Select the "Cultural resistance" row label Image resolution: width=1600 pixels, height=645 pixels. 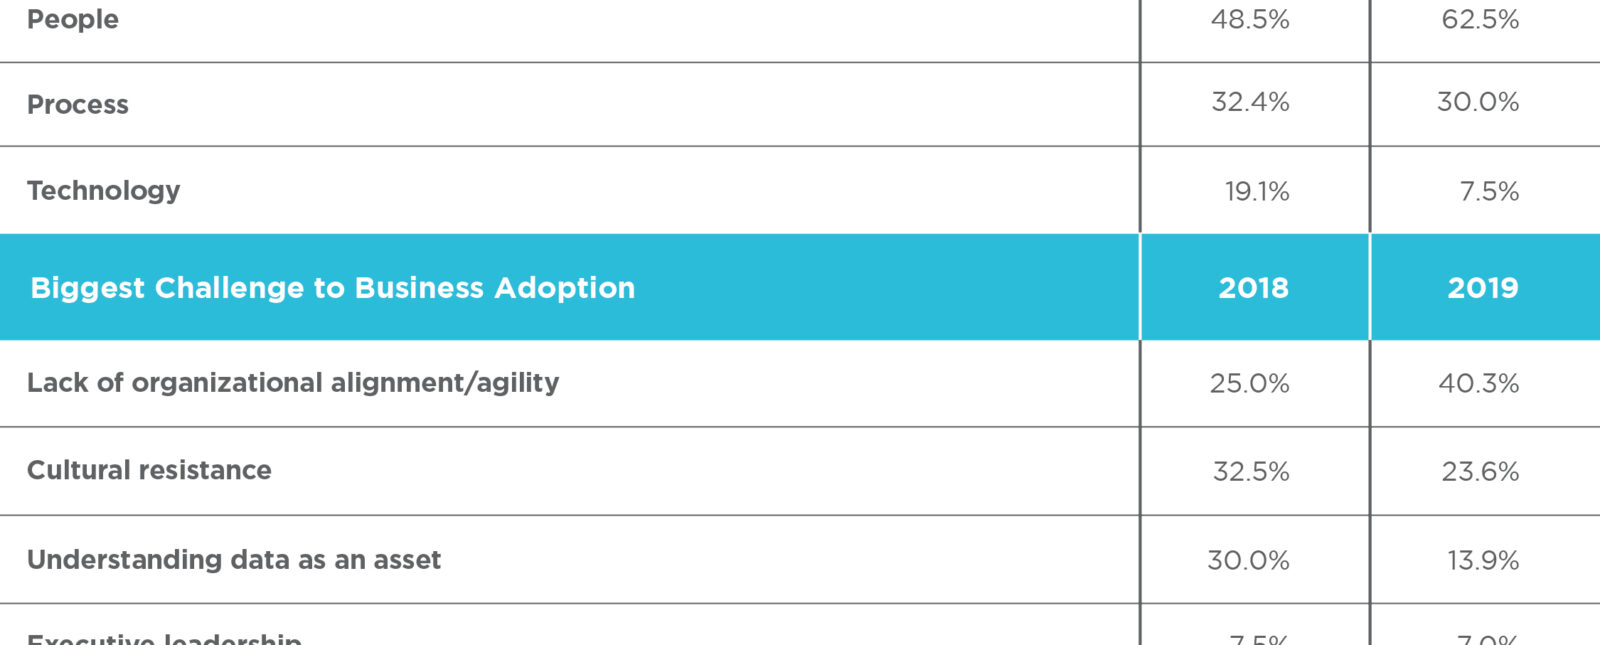149,470
